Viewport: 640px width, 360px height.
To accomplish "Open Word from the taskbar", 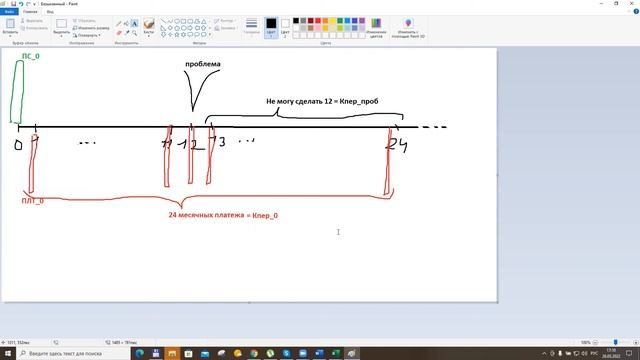I will pyautogui.click(x=319, y=353).
